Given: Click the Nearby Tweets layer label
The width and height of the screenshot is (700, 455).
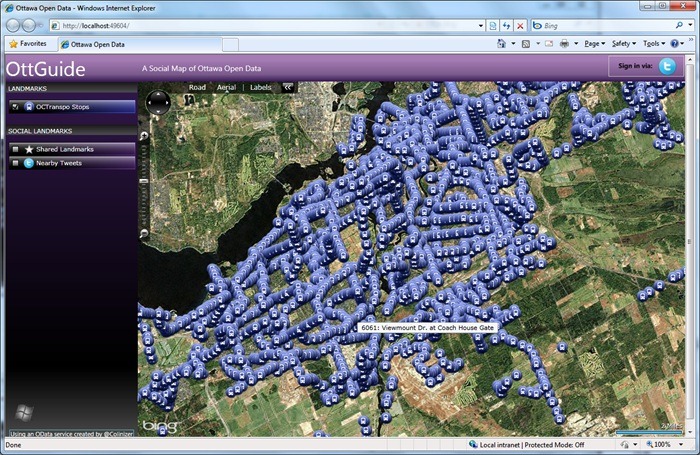Looking at the screenshot, I should (59, 163).
